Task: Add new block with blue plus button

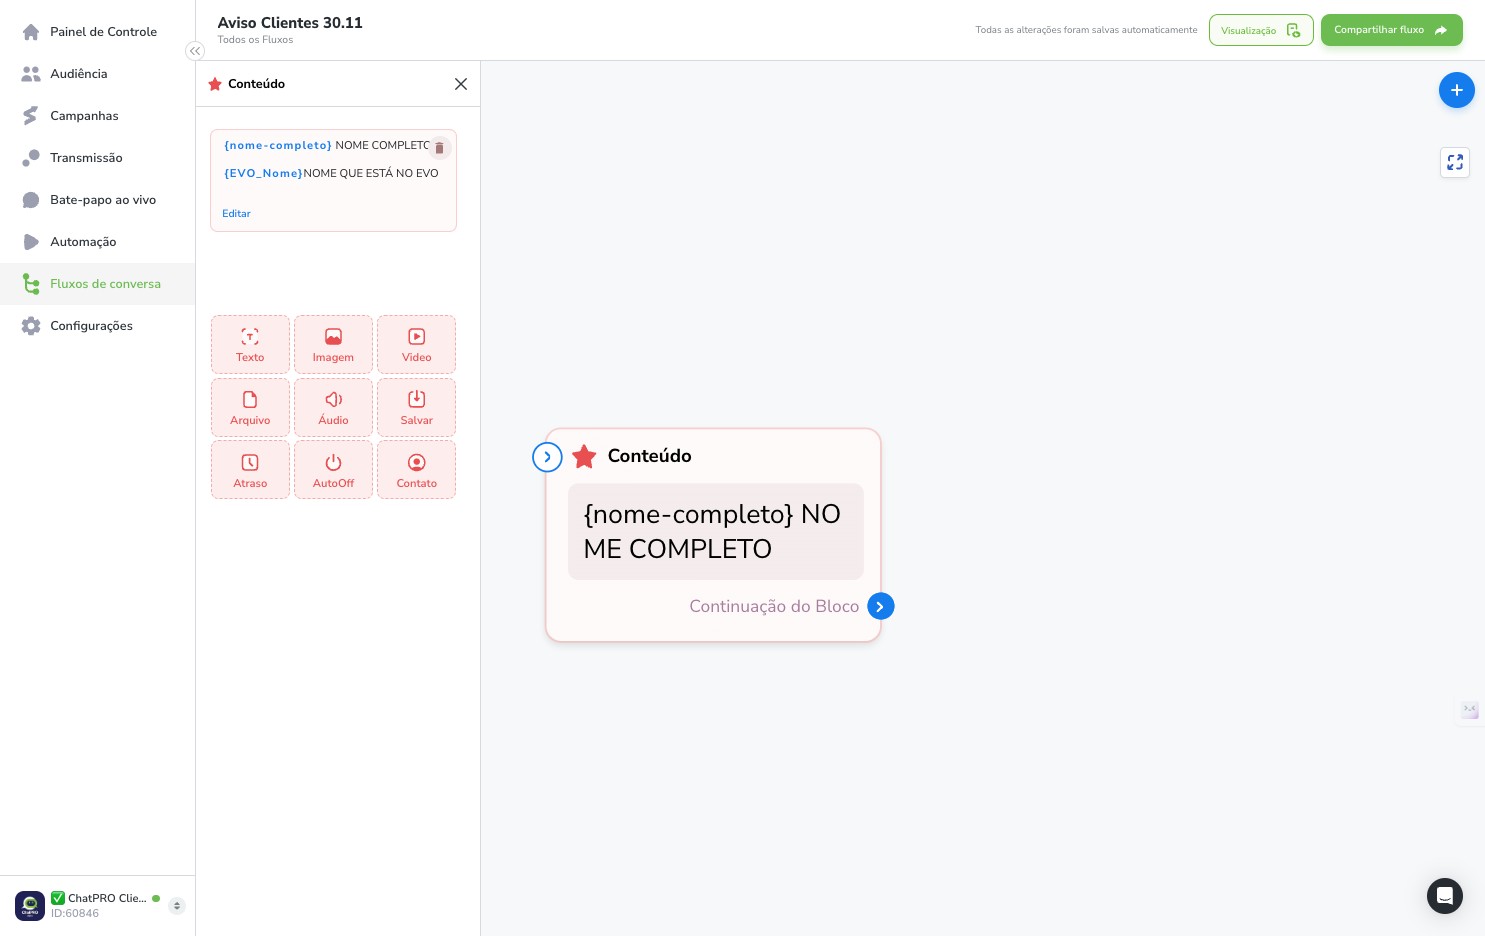Action: pos(1456,90)
